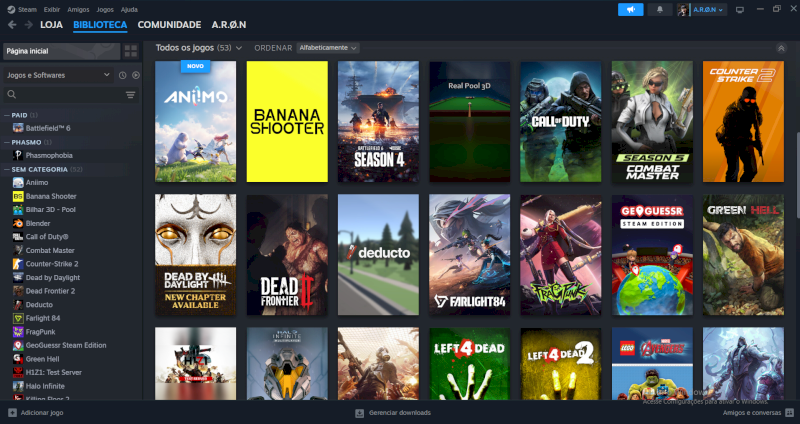
Task: Click the Aniimo icon in sidebar
Action: coord(18,183)
